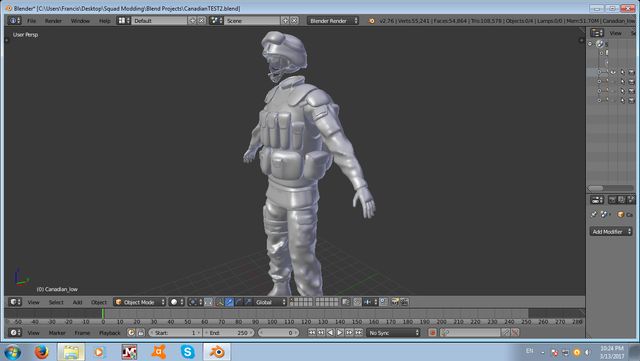Toggle lock camera to layers icon

[x=346, y=302]
